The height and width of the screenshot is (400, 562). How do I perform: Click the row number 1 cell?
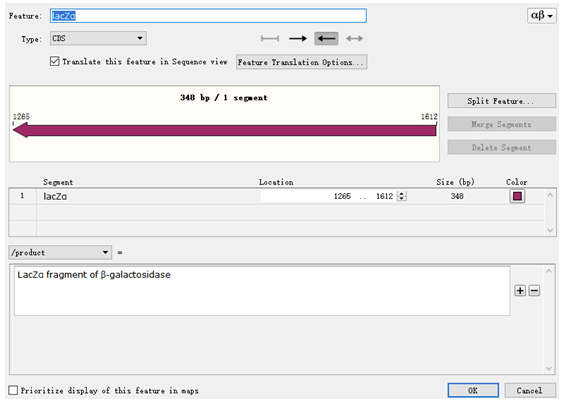click(22, 196)
